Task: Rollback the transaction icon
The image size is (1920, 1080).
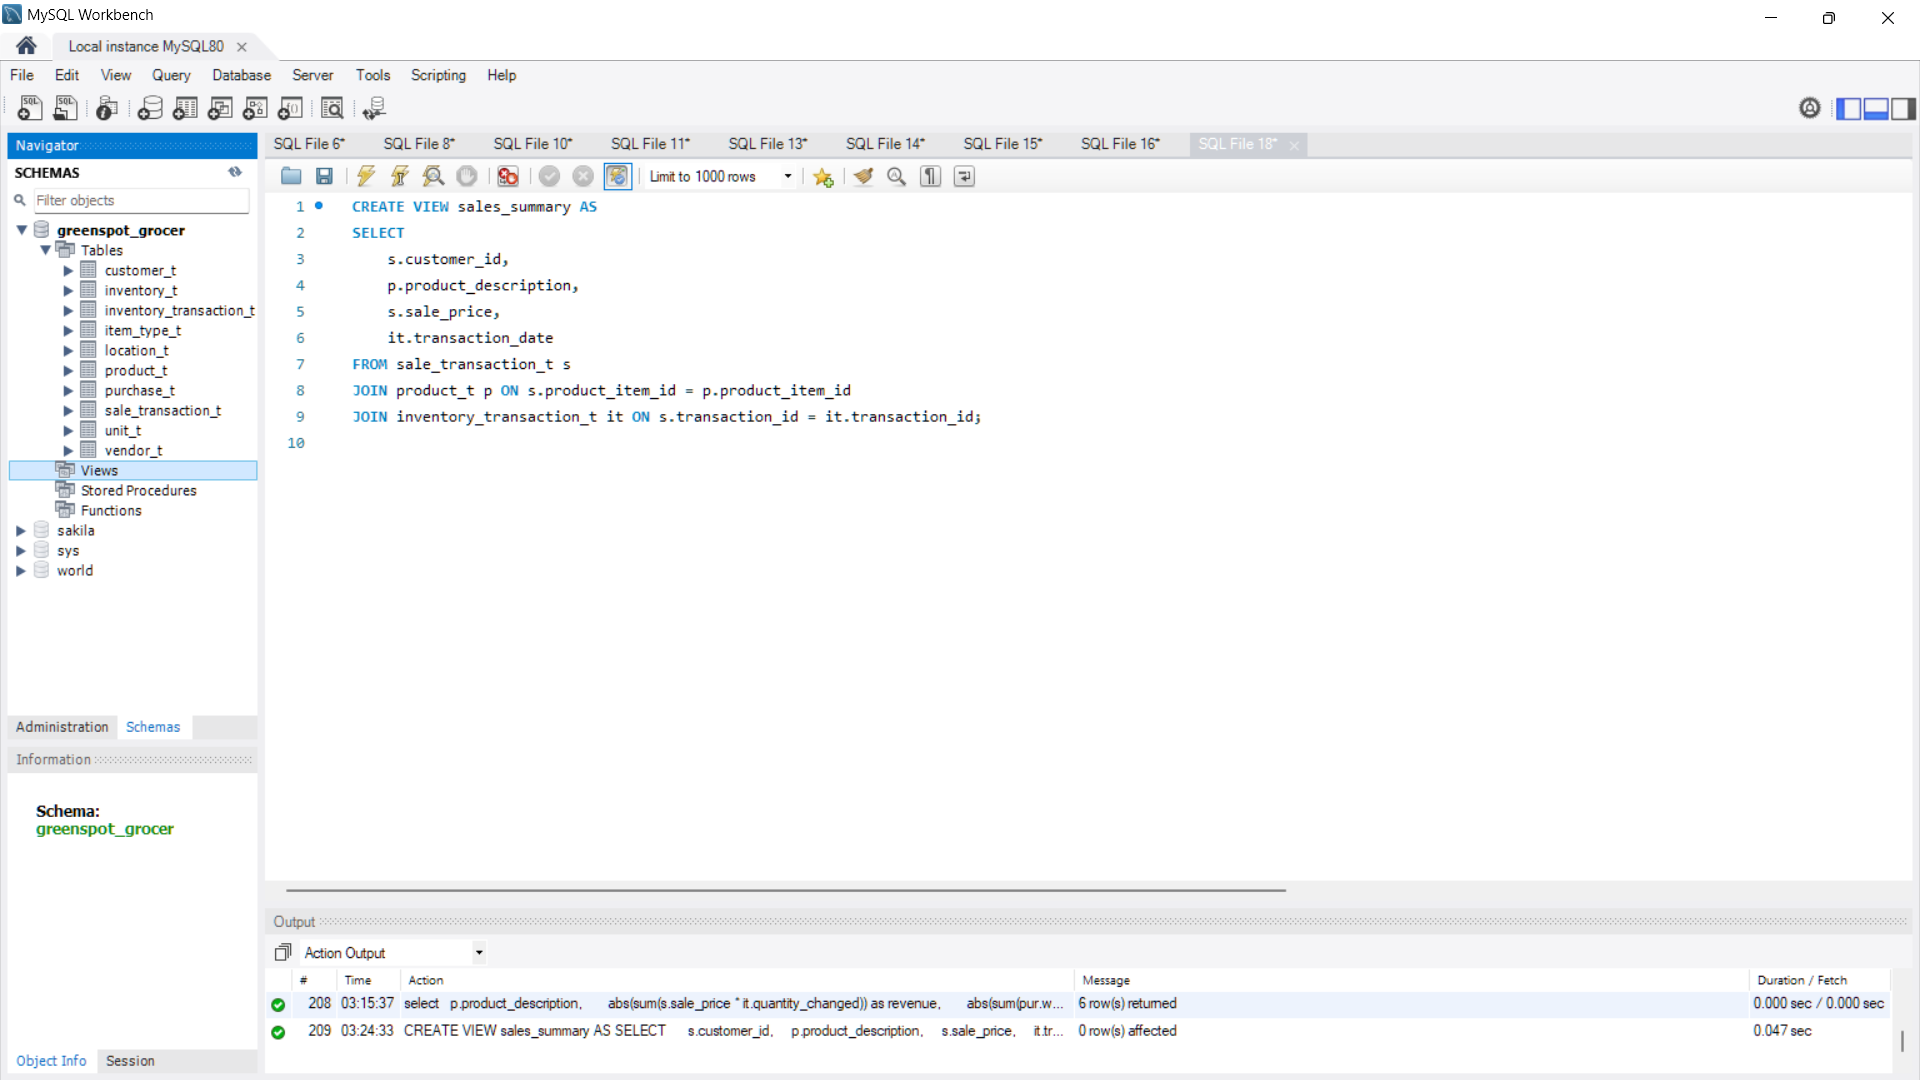Action: (x=583, y=176)
